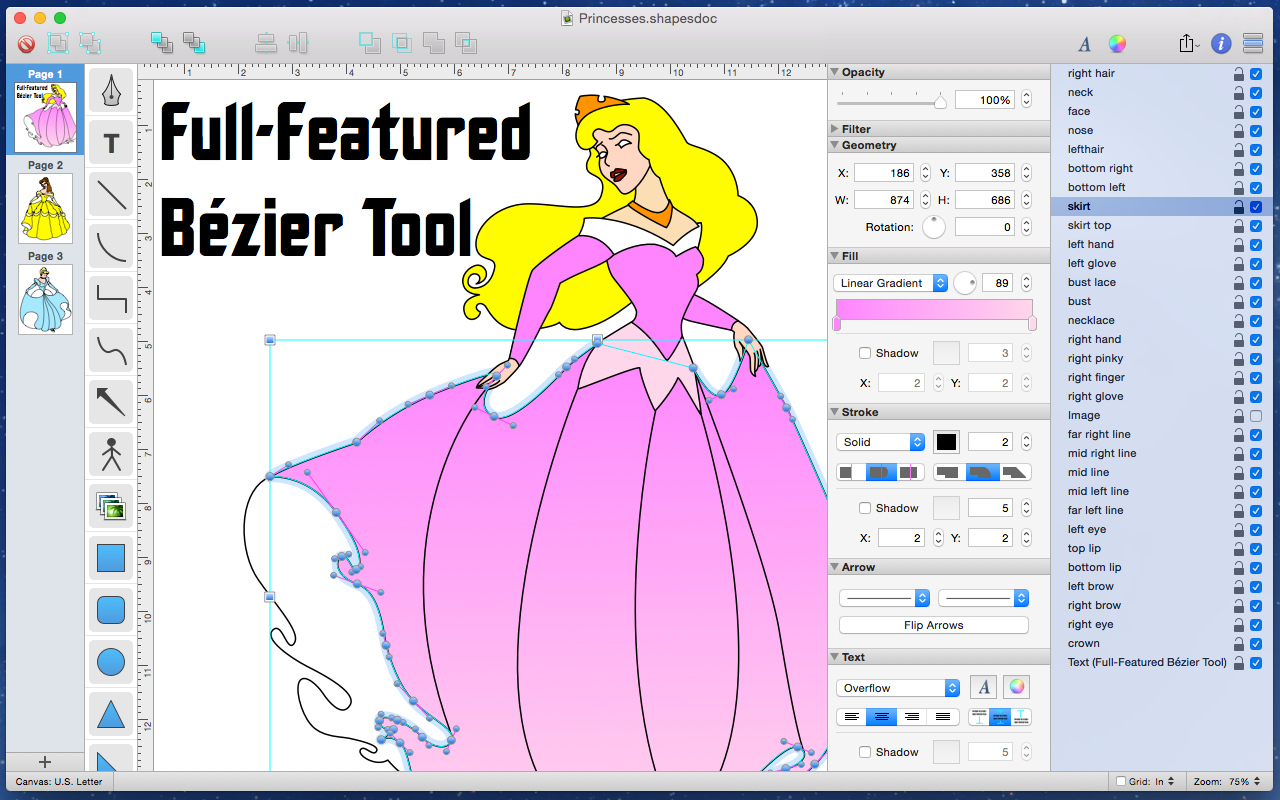Show the Image layer via its checkbox

pos(1256,415)
